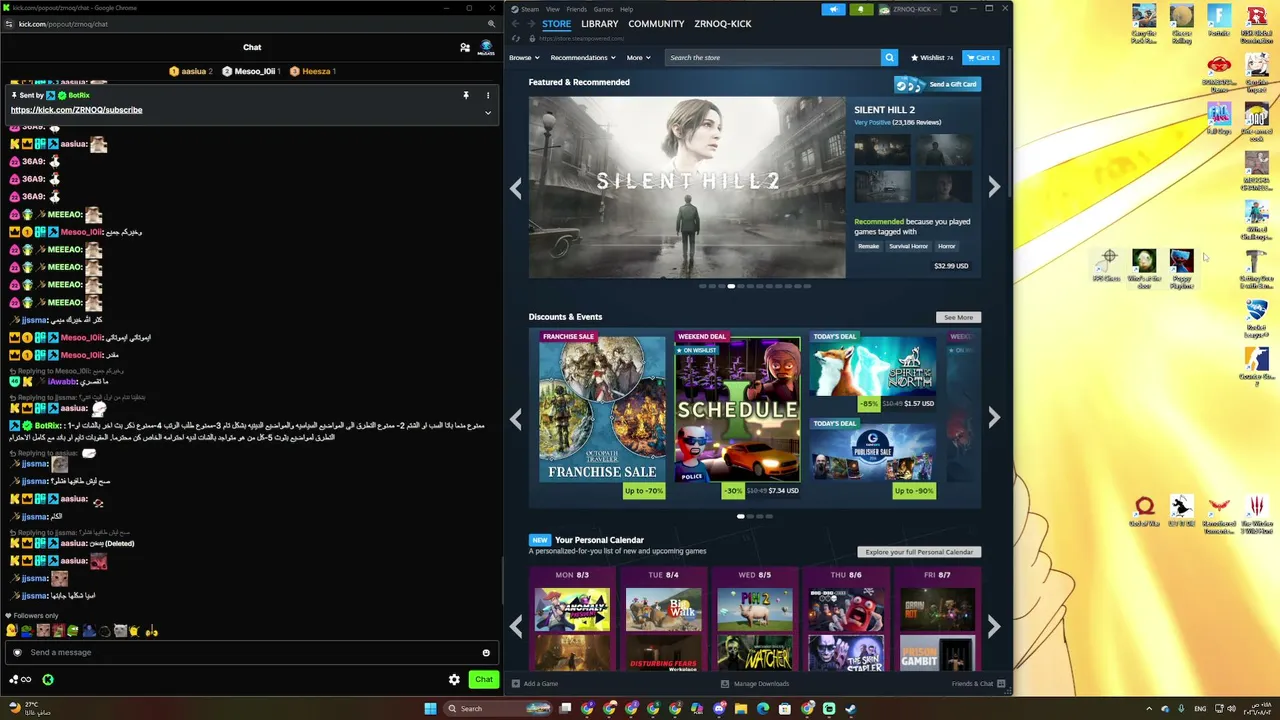Click the Add a Game plus icon
Viewport: 1280px width, 720px height.
[516, 684]
